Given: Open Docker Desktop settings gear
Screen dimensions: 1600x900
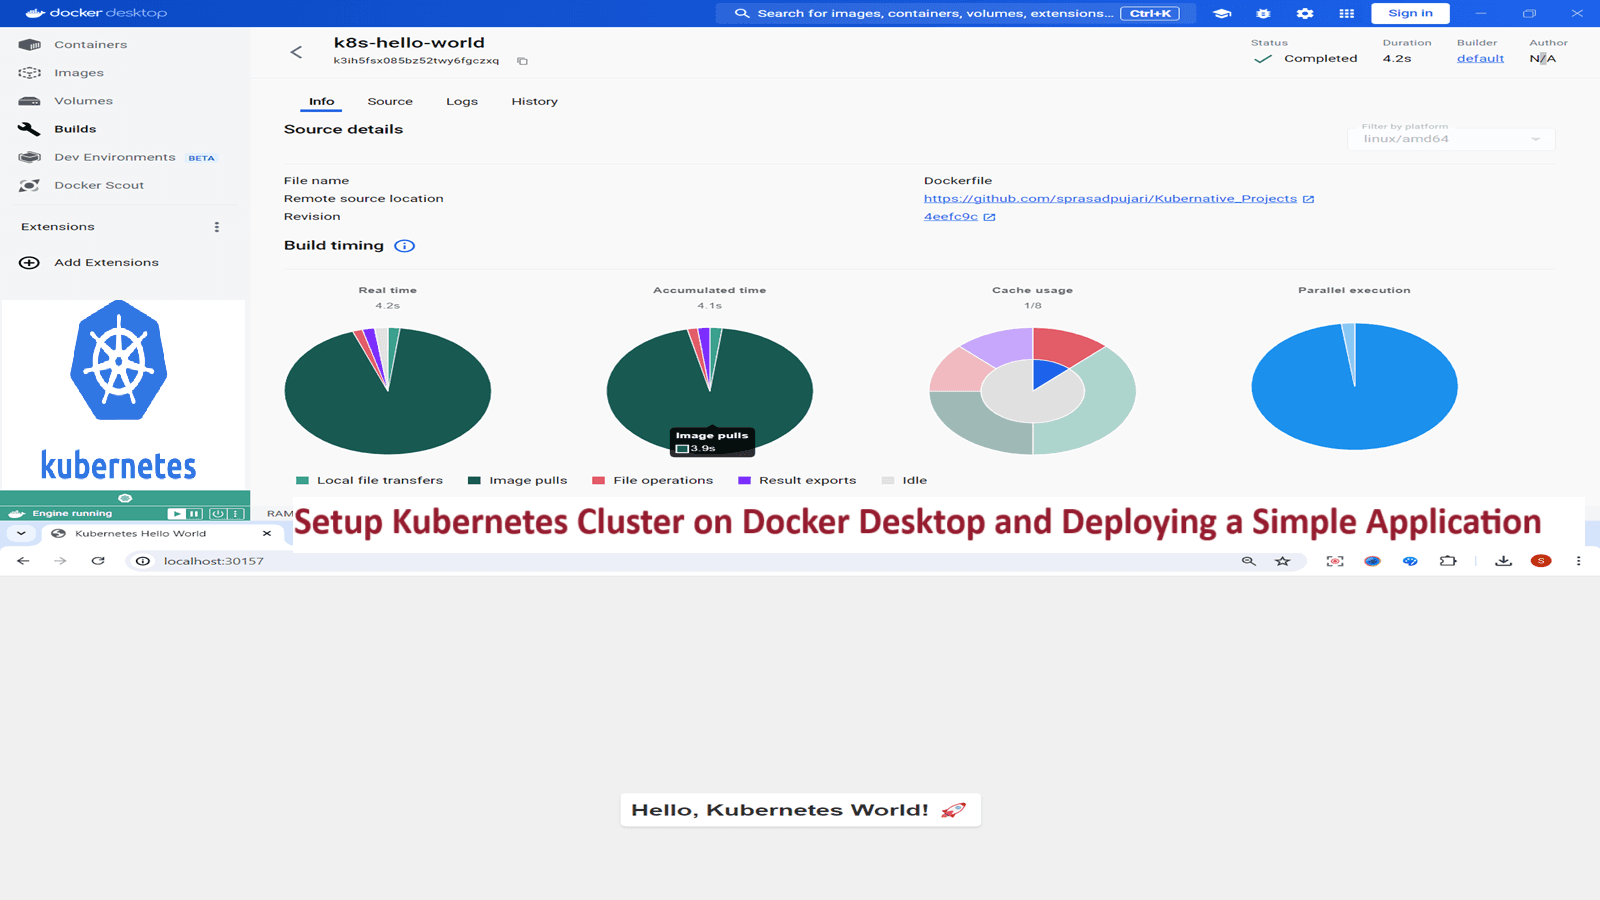Looking at the screenshot, I should tap(1305, 13).
